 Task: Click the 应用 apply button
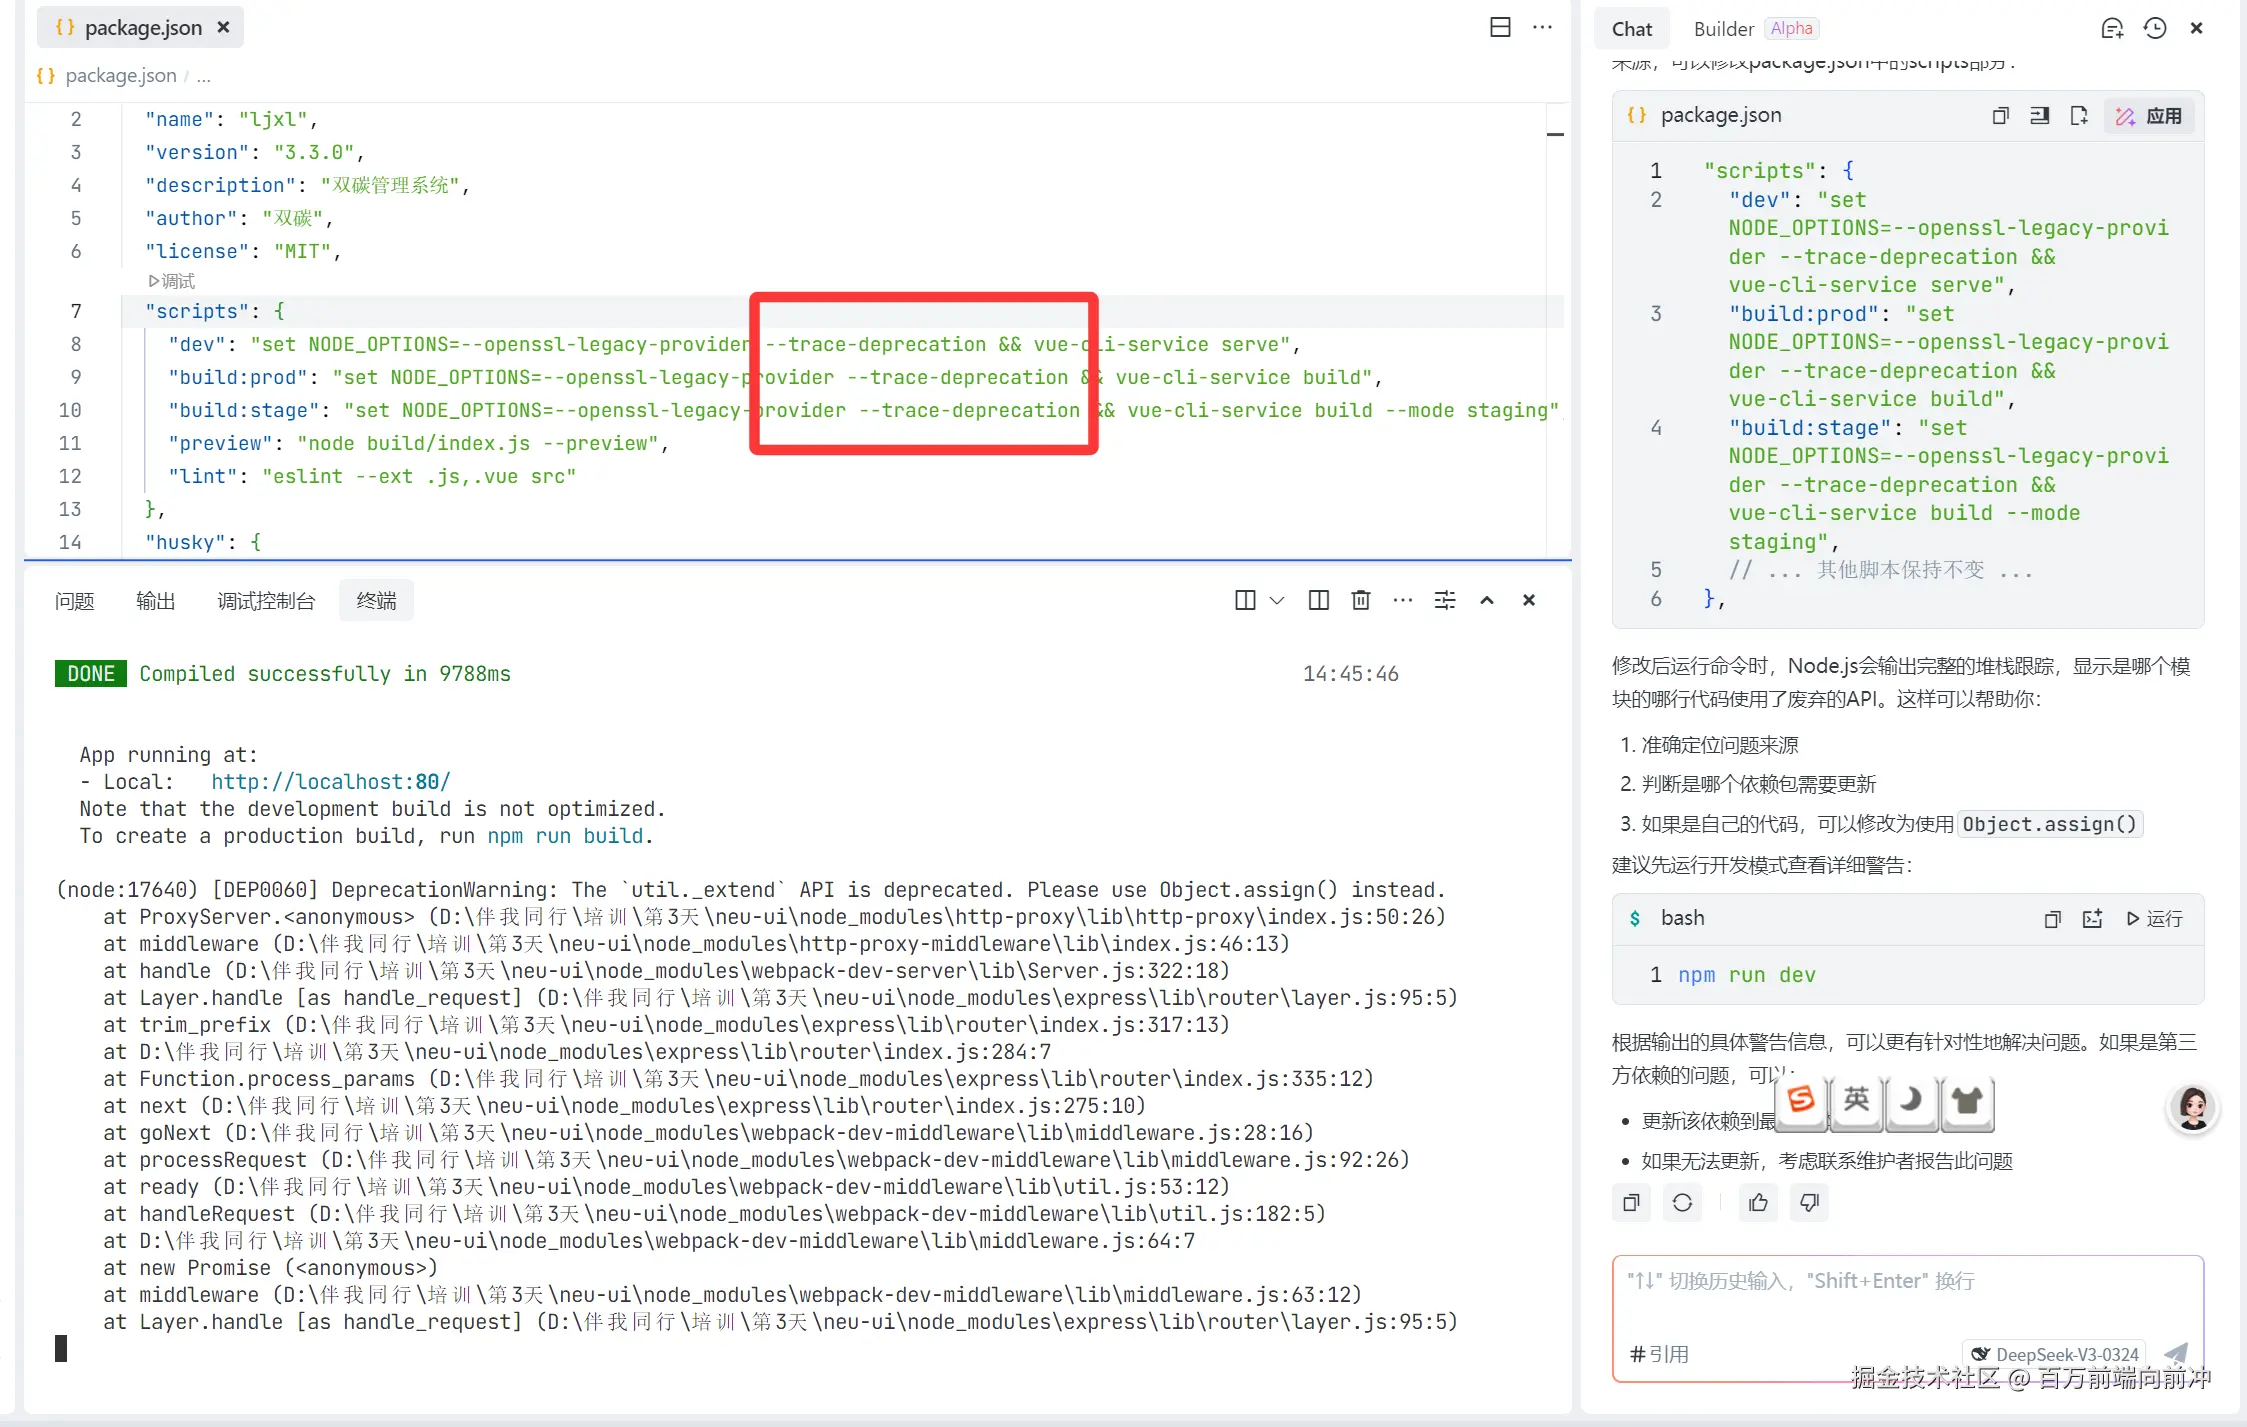click(x=2149, y=116)
